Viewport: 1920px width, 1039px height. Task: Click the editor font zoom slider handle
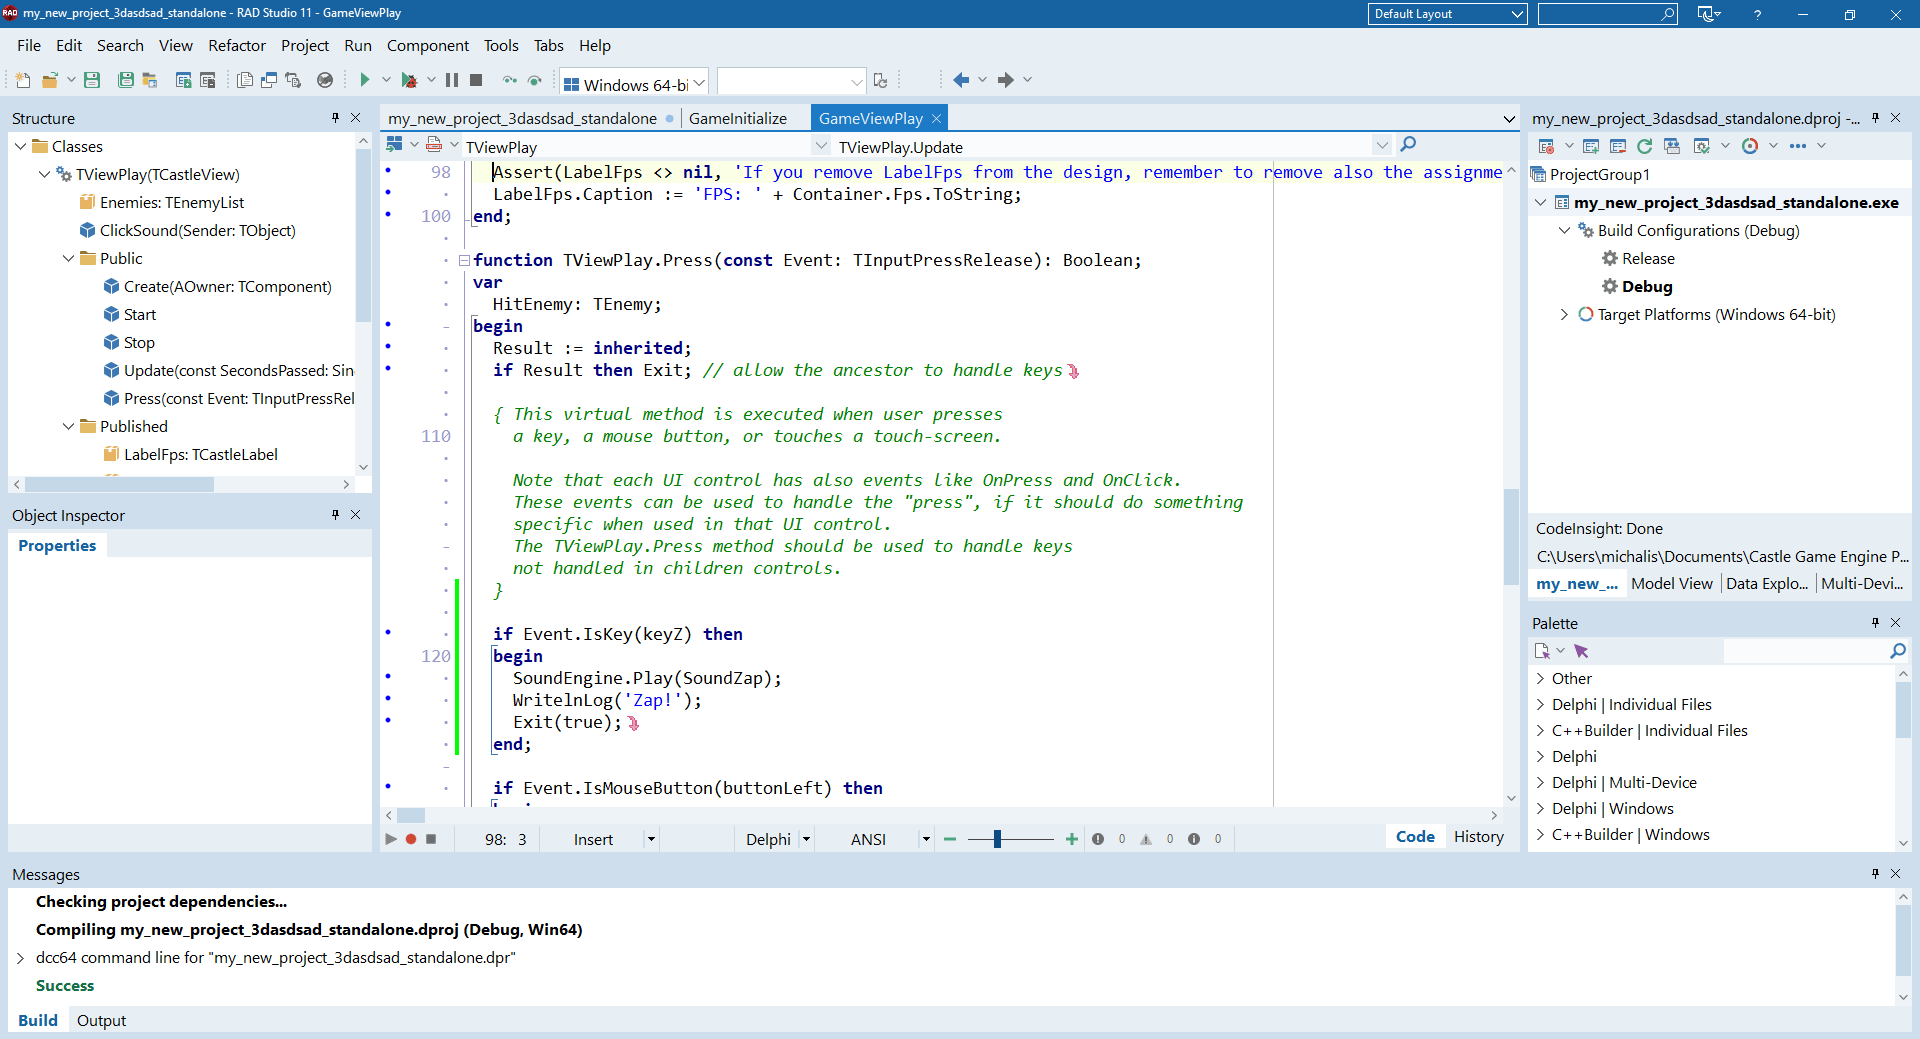tap(997, 839)
